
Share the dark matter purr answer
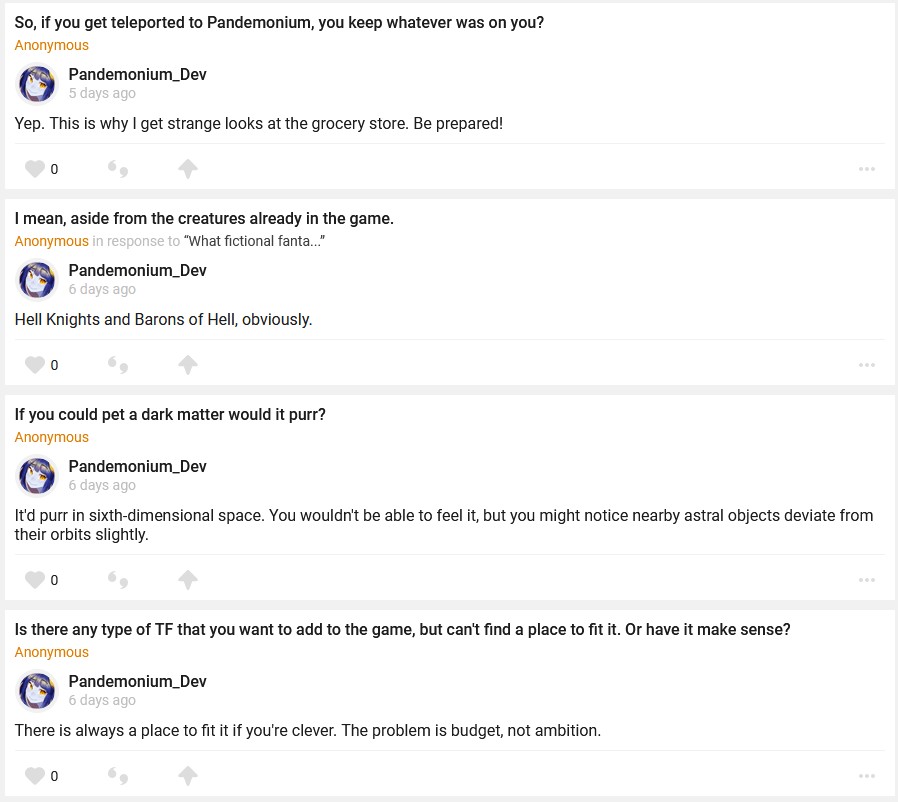[188, 580]
